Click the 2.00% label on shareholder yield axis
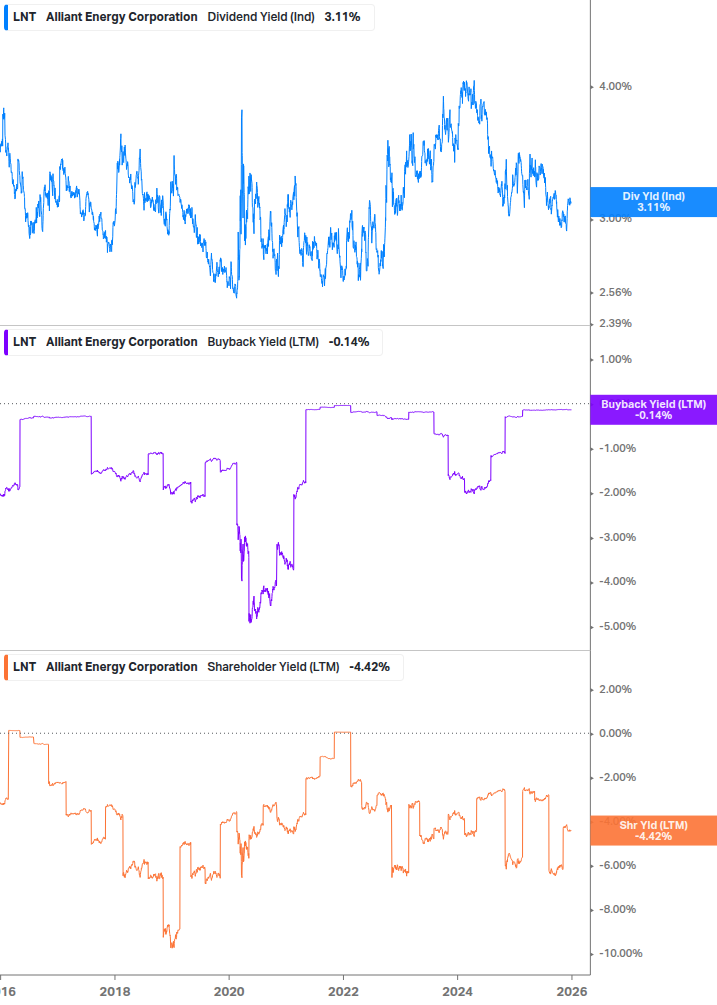 (615, 690)
